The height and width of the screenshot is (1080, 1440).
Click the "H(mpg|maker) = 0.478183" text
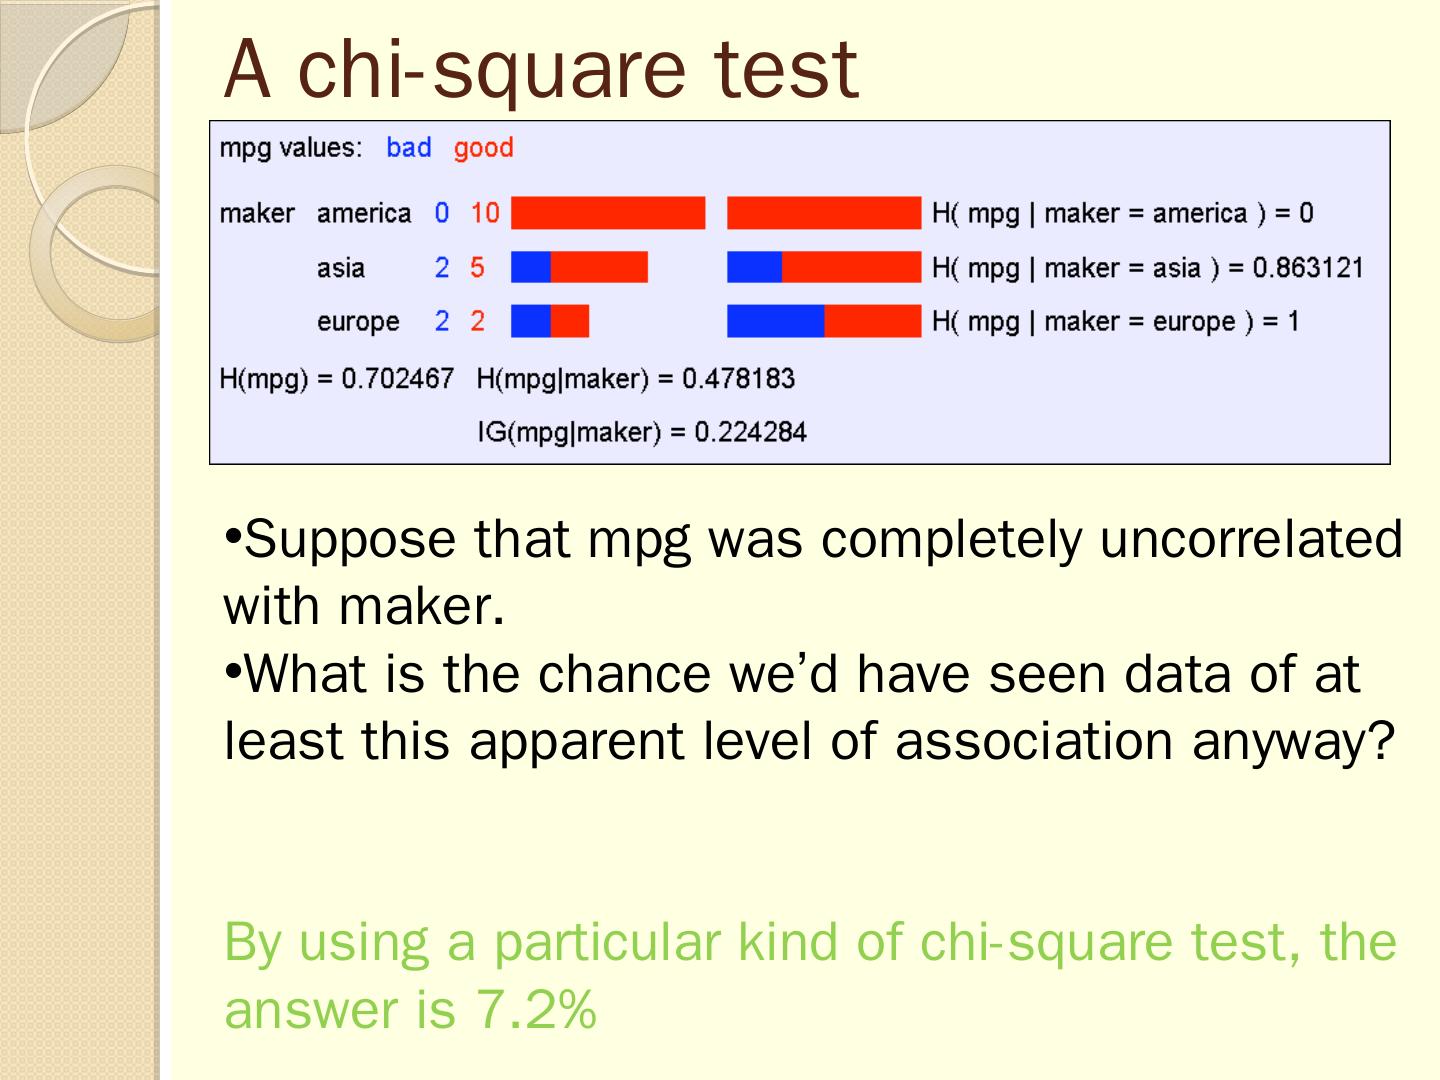[636, 379]
